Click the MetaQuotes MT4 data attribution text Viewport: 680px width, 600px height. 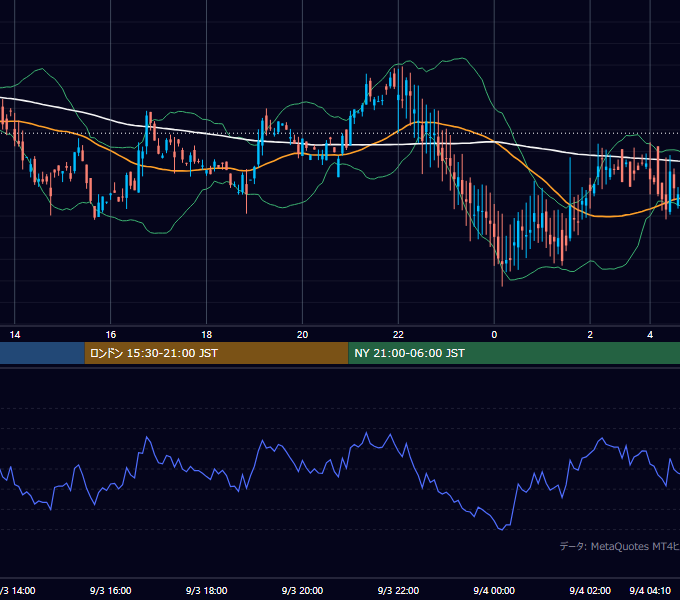(619, 546)
